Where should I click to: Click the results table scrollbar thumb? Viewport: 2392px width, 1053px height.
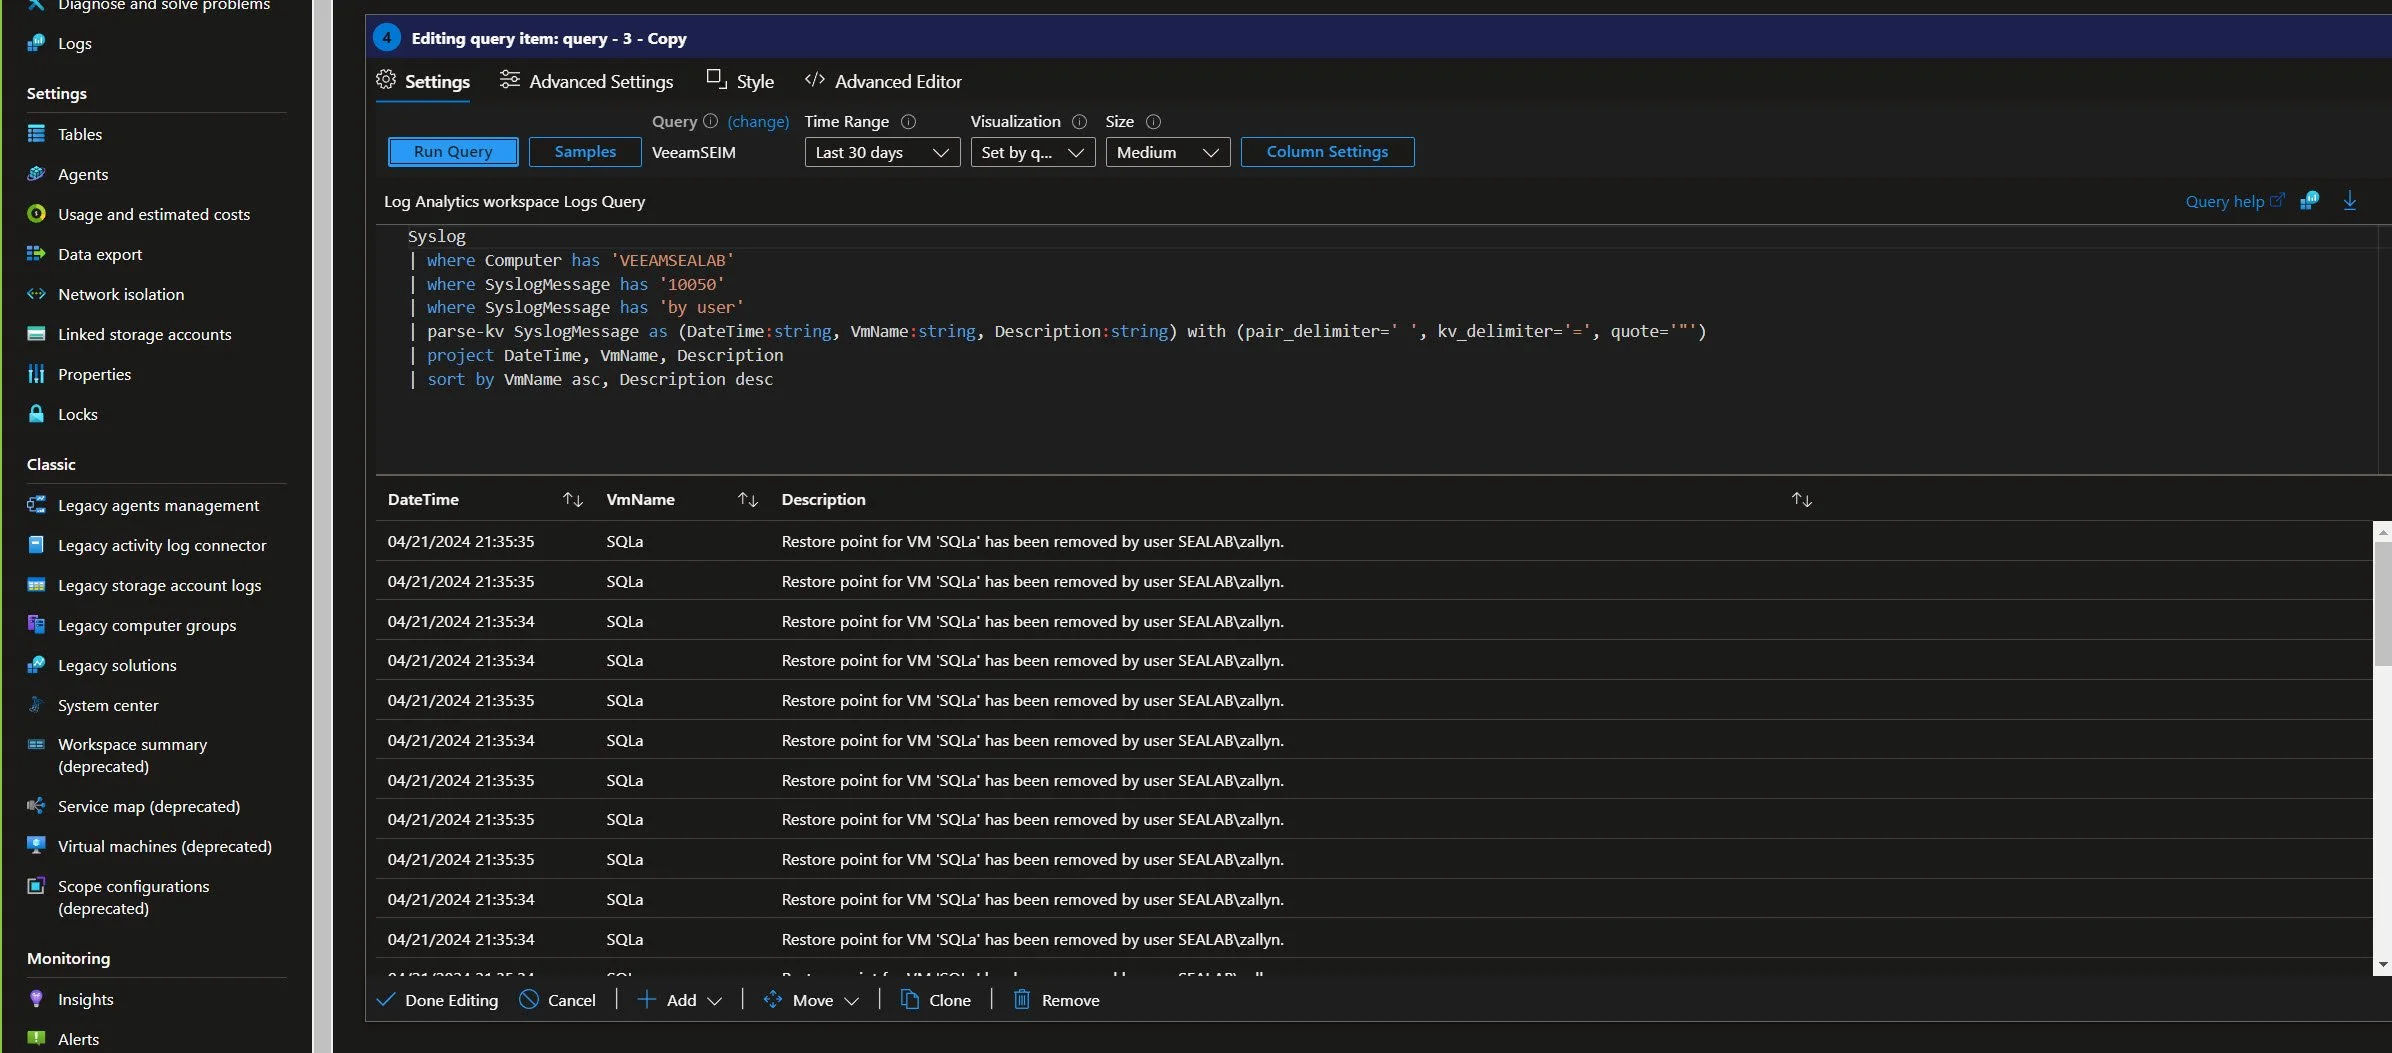tap(2383, 605)
